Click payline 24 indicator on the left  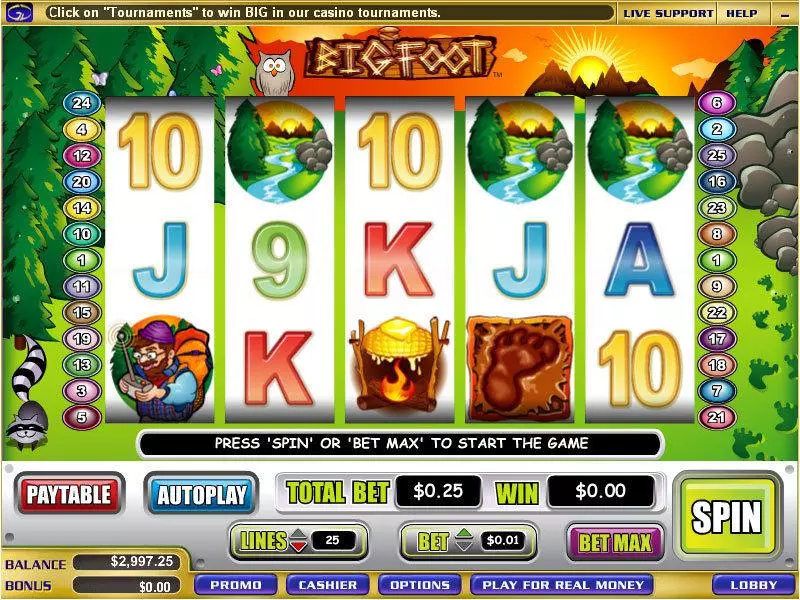(81, 103)
